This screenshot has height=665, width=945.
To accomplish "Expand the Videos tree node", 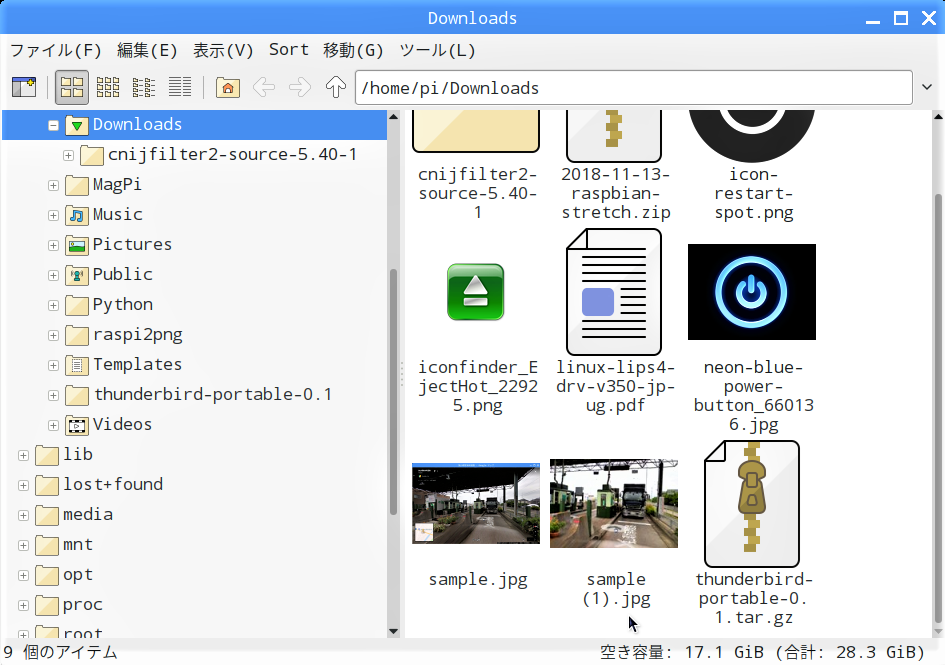I will coord(53,426).
